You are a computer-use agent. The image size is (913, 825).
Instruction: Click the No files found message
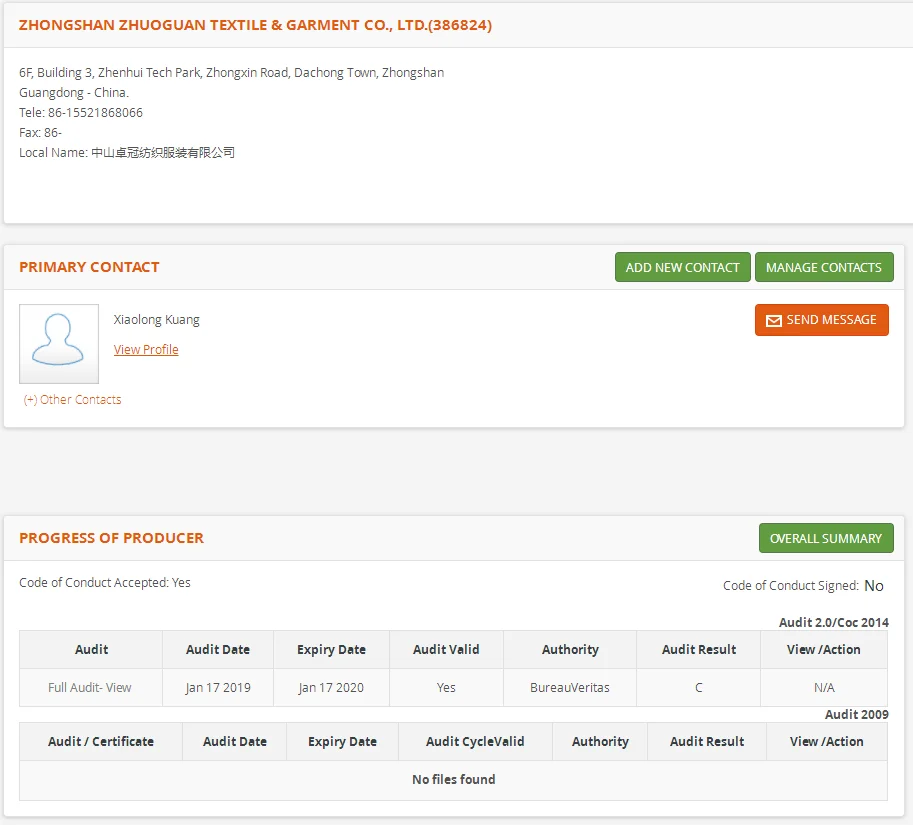454,780
